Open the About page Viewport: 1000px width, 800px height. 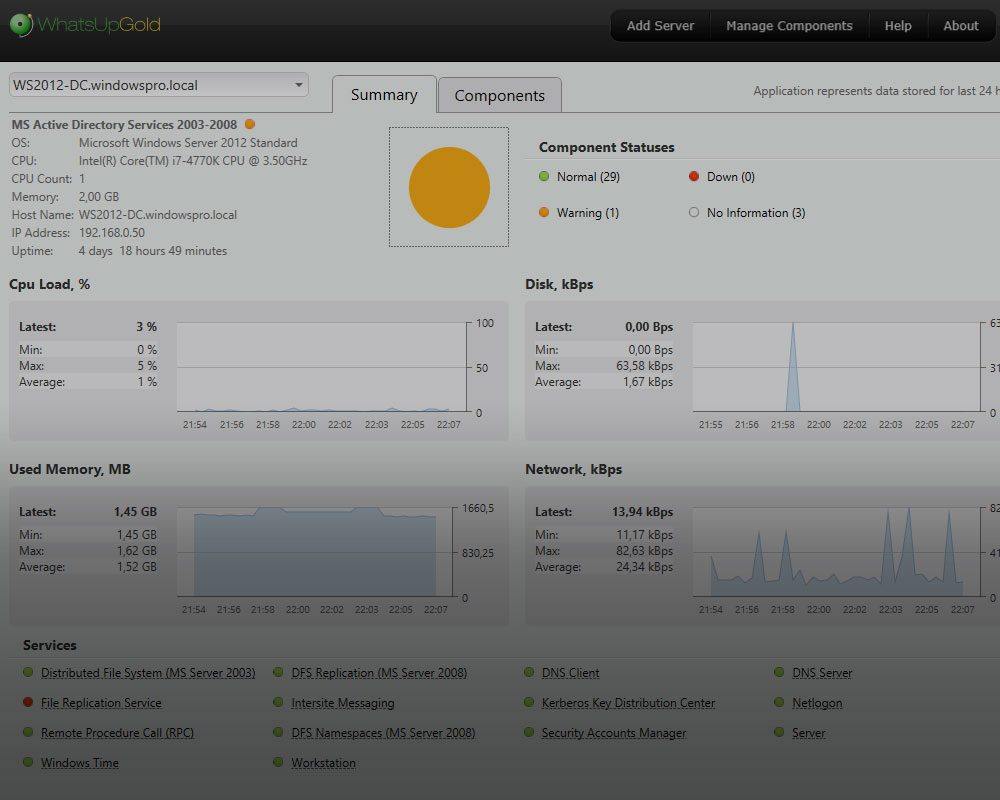pyautogui.click(x=960, y=26)
